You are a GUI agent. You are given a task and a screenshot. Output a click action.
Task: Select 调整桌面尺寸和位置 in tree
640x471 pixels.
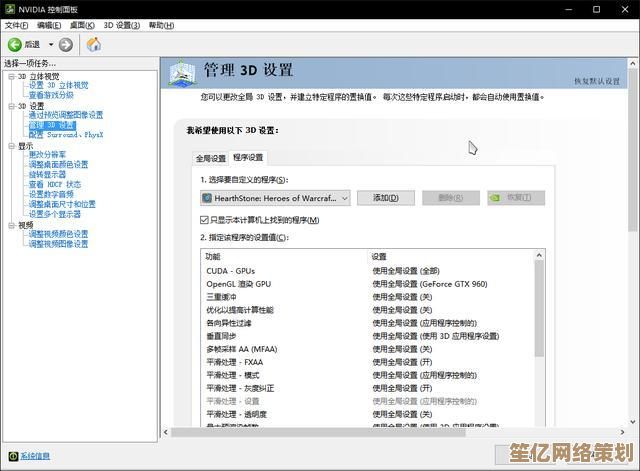pyautogui.click(x=62, y=204)
